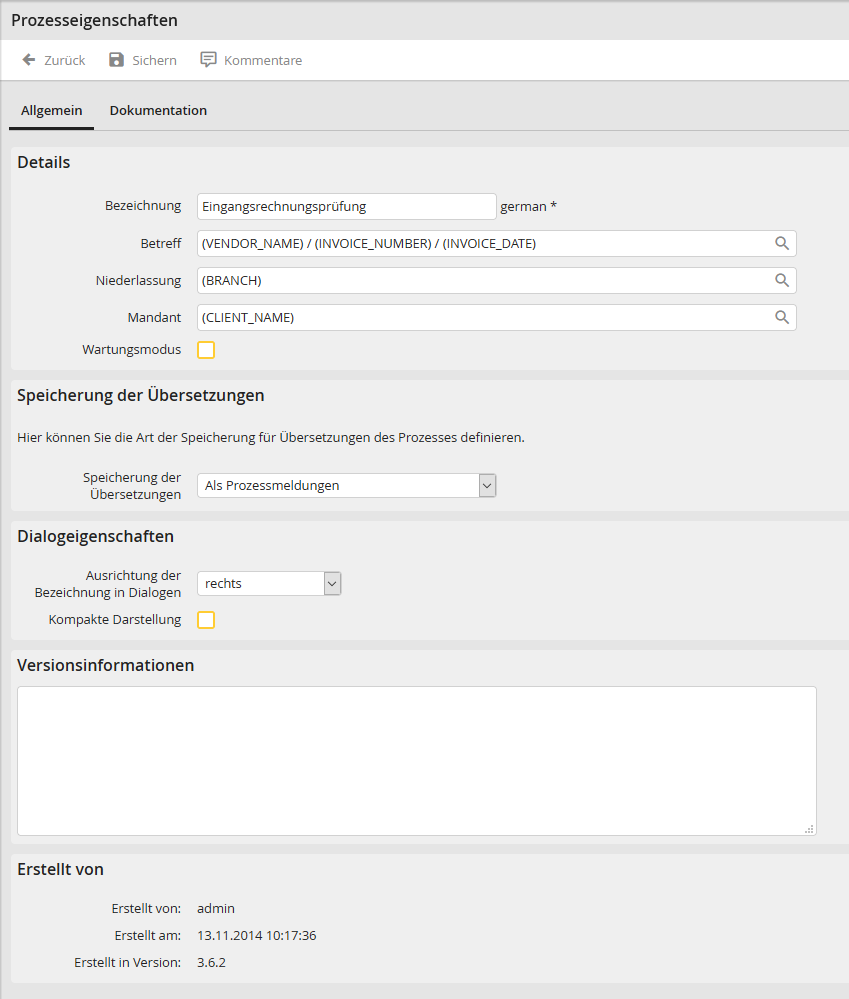Focus the Mandant (CLIENT_NAME) field
This screenshot has height=999, width=849.
click(x=480, y=317)
